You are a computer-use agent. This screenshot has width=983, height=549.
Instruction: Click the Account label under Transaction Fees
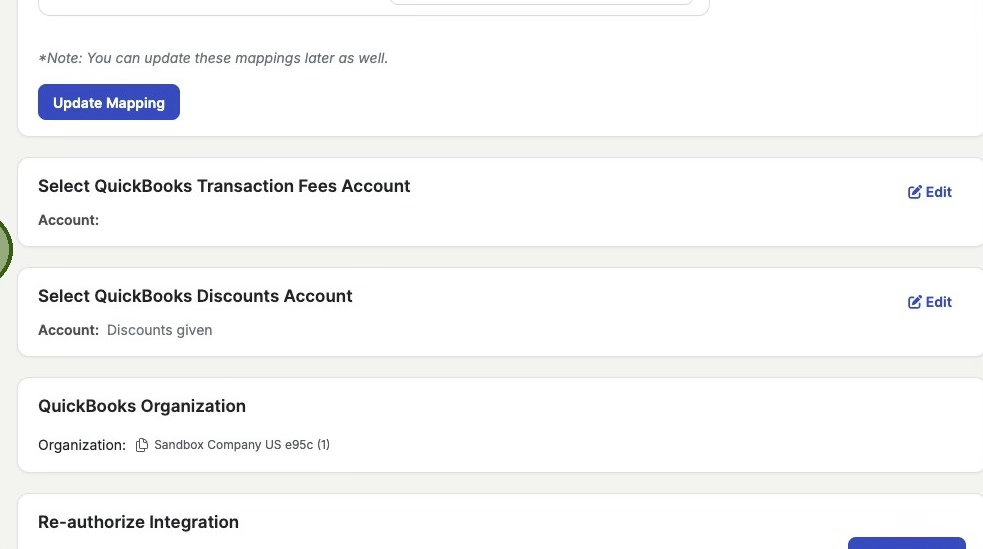68,220
